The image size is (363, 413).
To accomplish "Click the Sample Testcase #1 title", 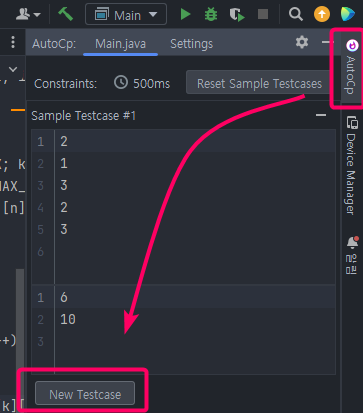I will [x=83, y=116].
